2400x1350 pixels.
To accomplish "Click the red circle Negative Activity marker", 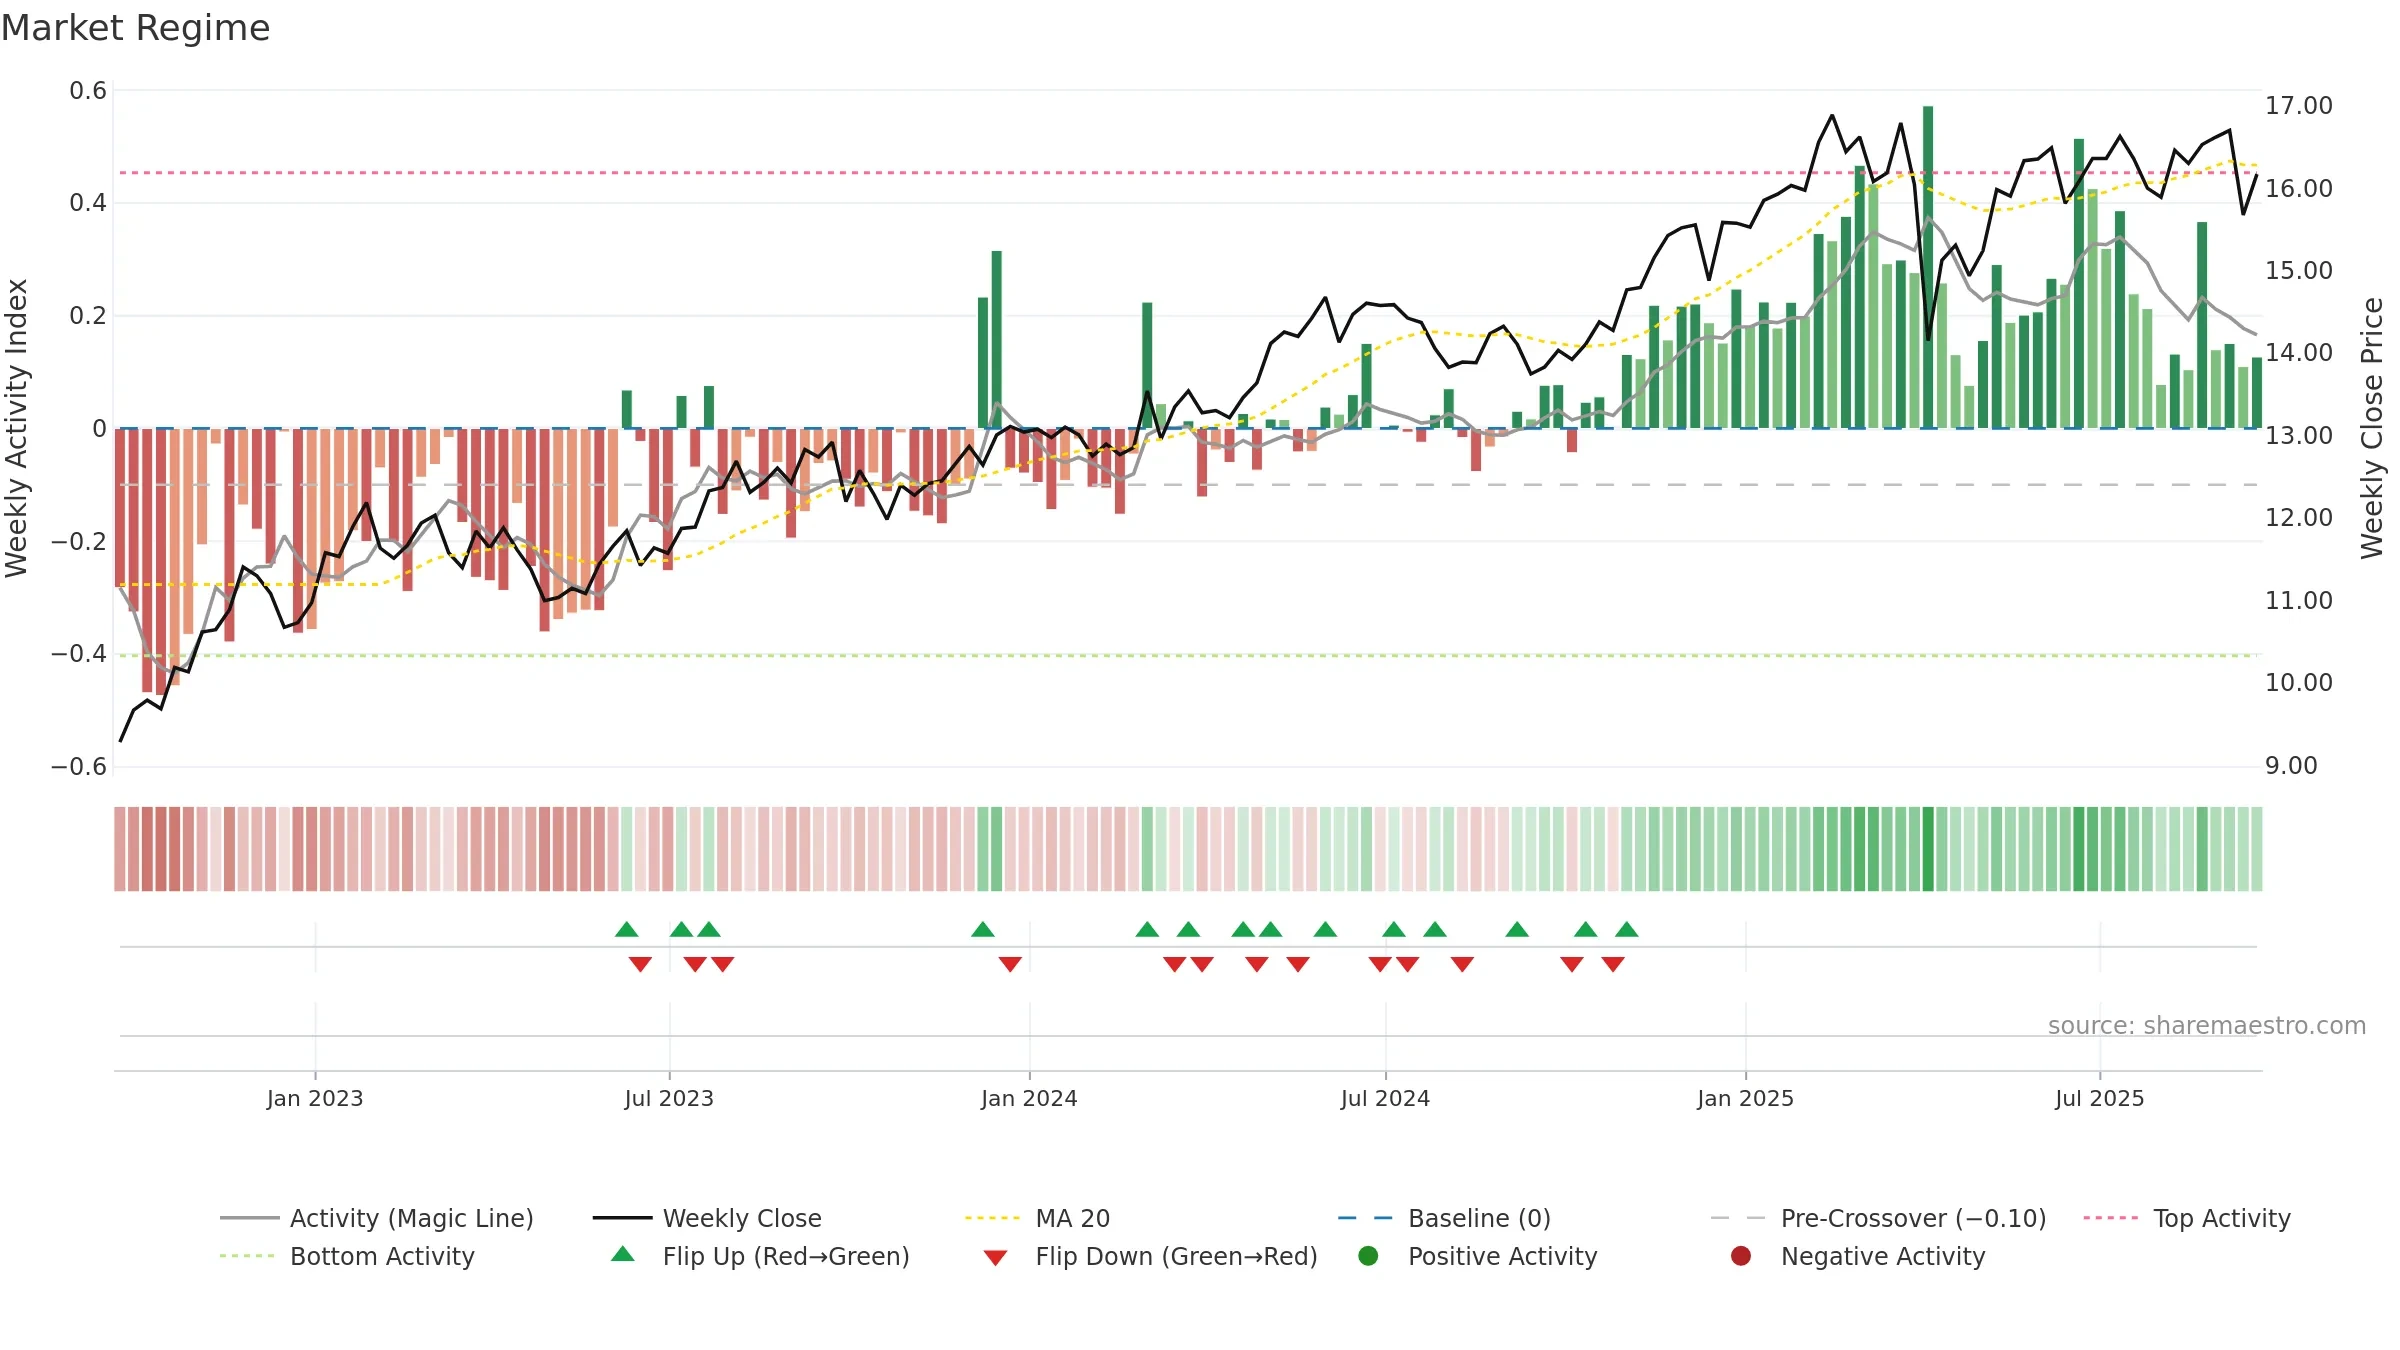I will pos(1741,1255).
